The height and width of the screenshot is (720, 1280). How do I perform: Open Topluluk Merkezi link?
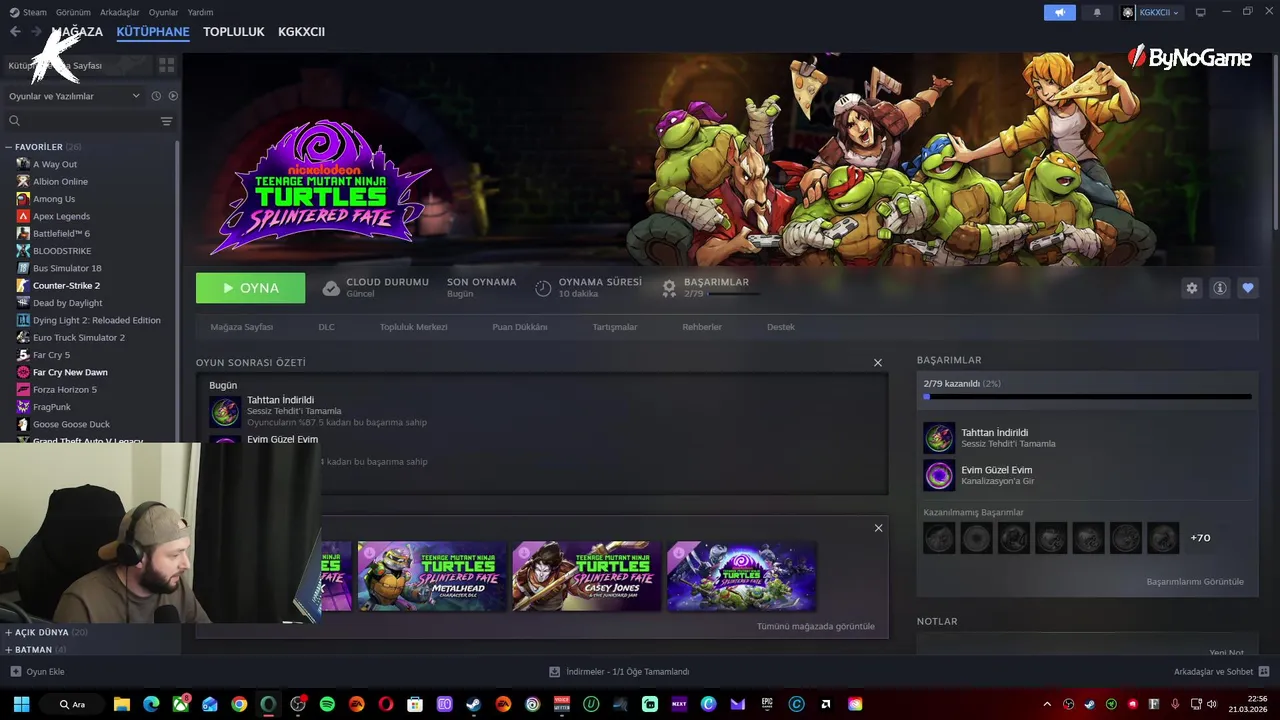point(413,327)
